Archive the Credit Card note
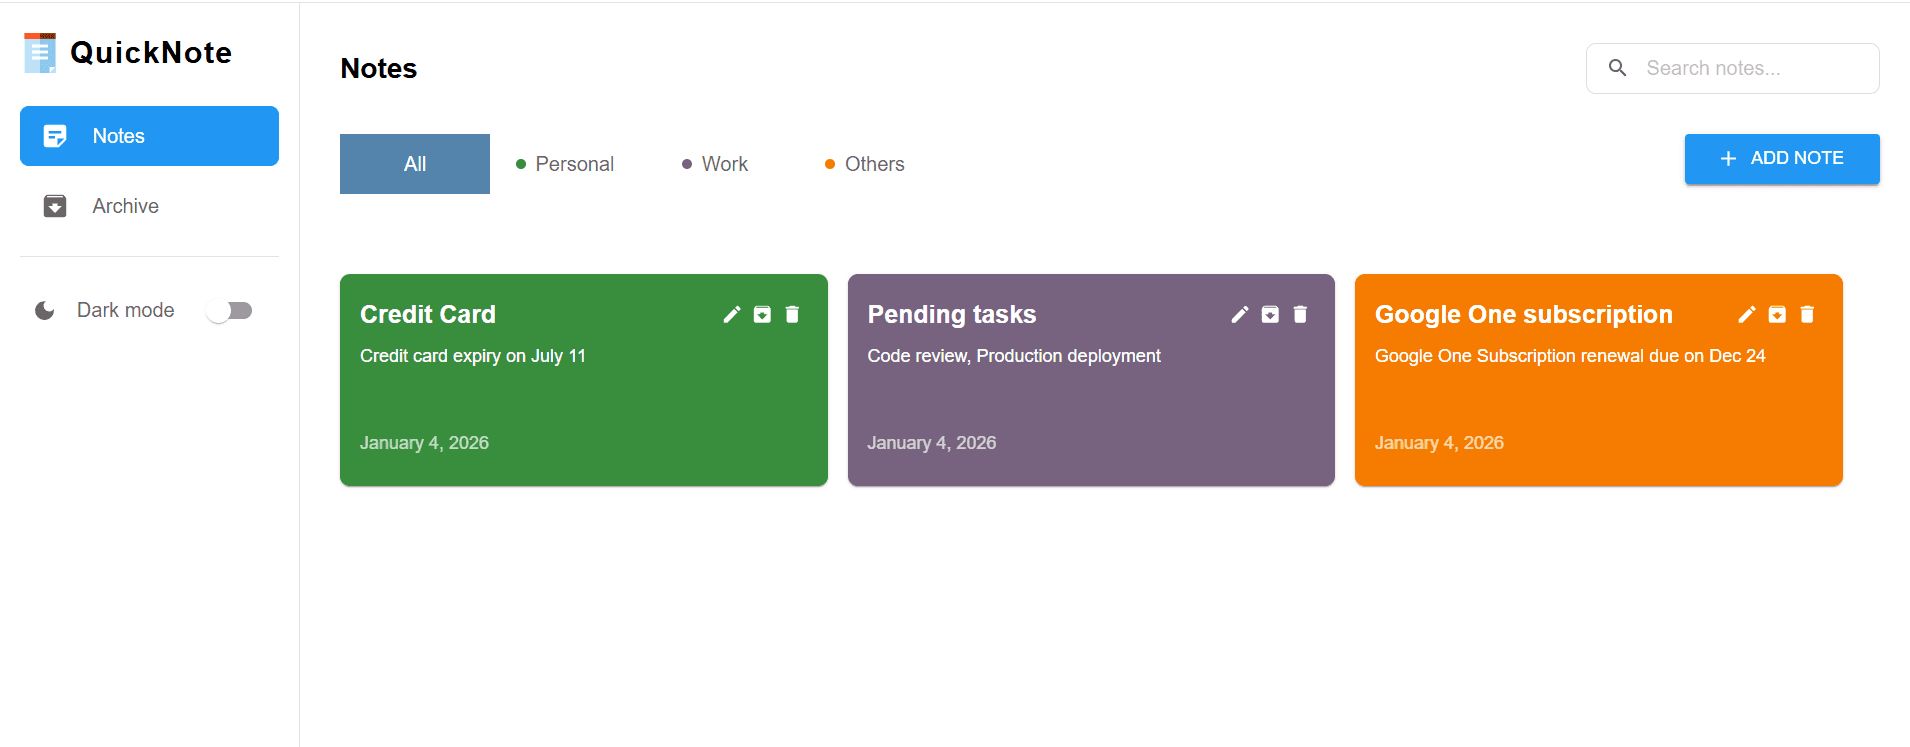1910x747 pixels. (762, 315)
